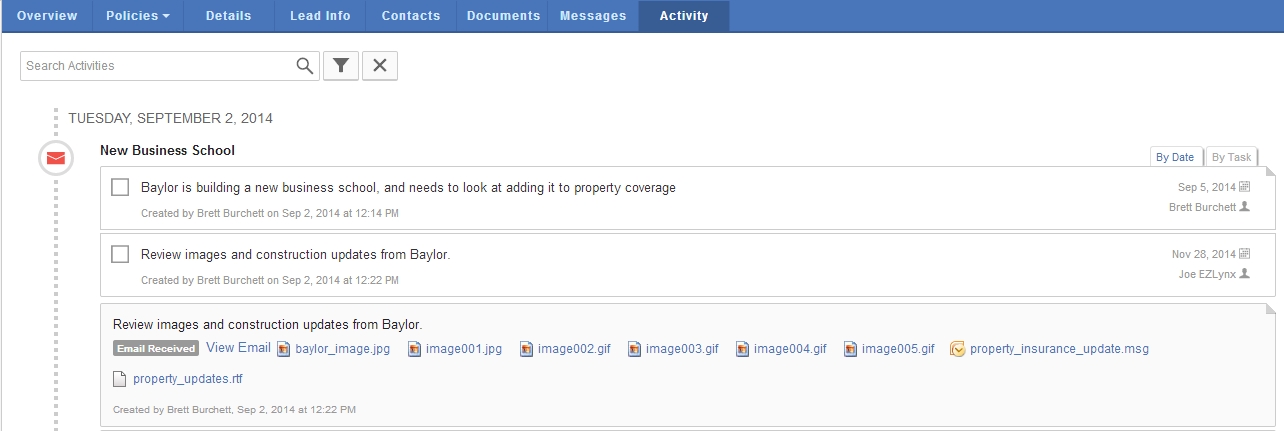1284x431 pixels.
Task: Open property_updates.rtf attachment link
Action: (188, 379)
